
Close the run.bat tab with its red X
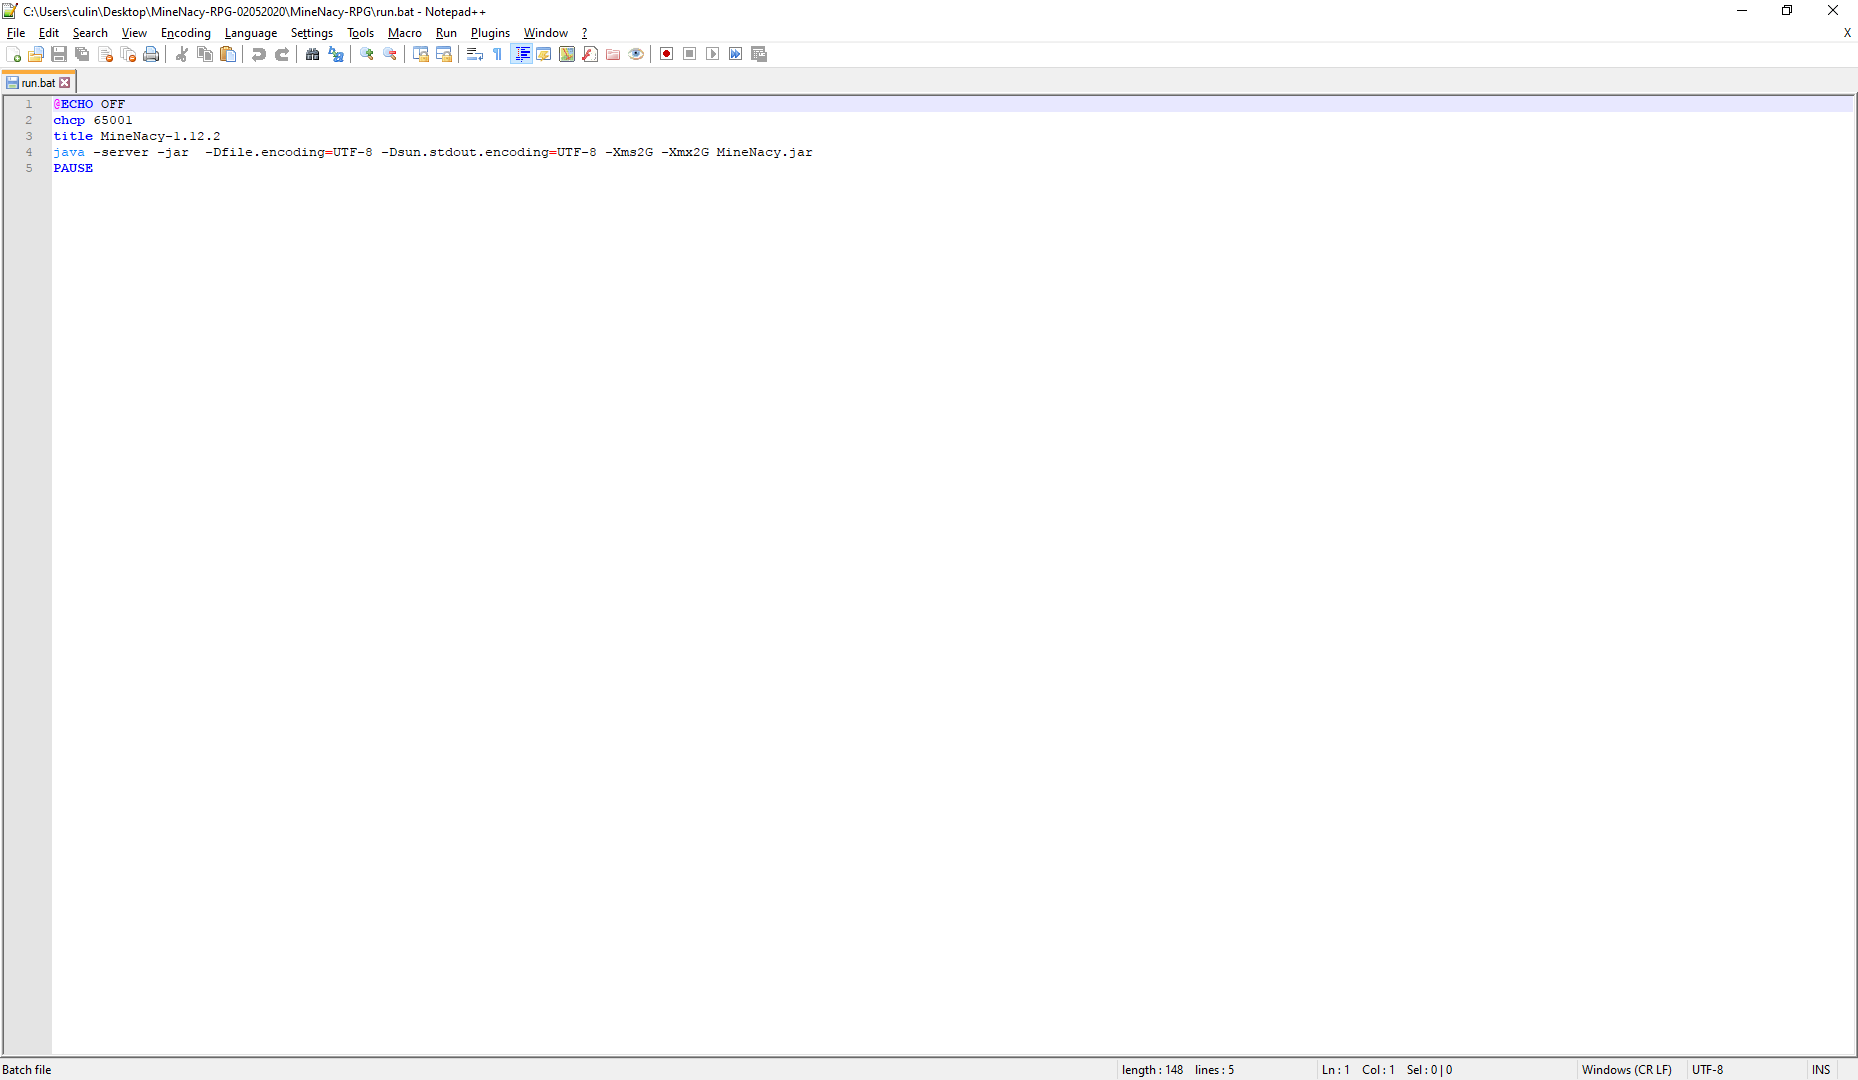click(65, 83)
